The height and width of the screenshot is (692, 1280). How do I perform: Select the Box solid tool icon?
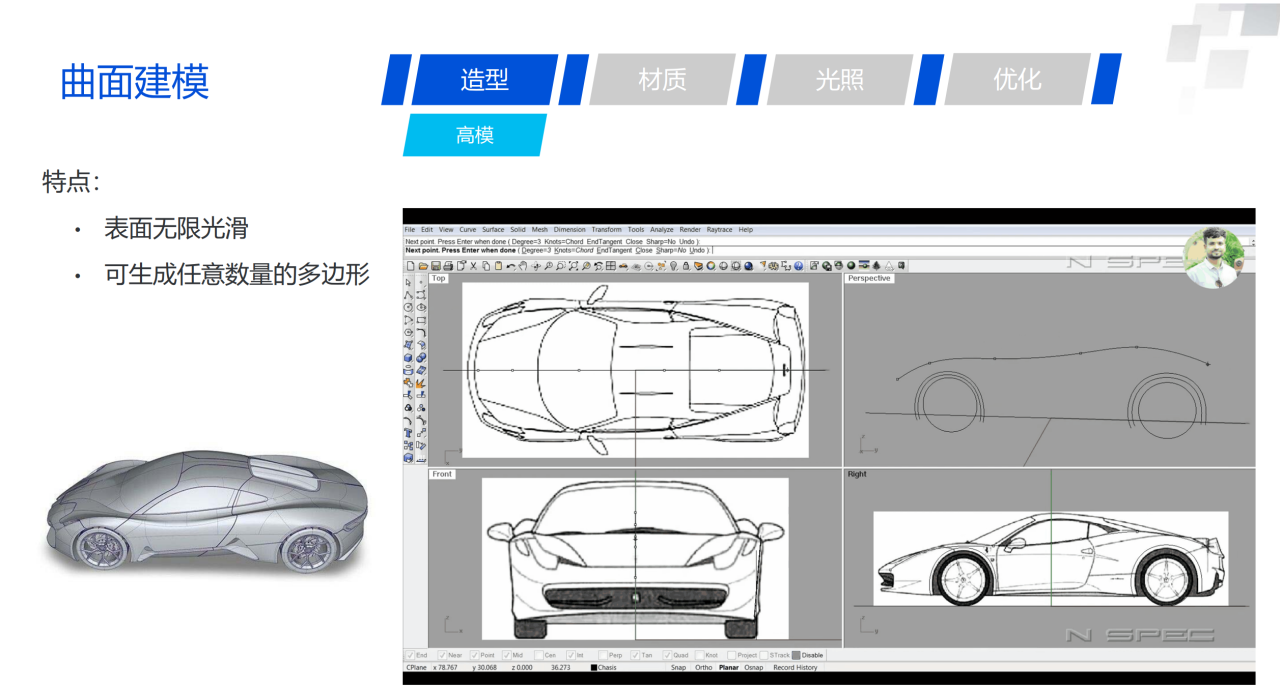click(x=408, y=358)
